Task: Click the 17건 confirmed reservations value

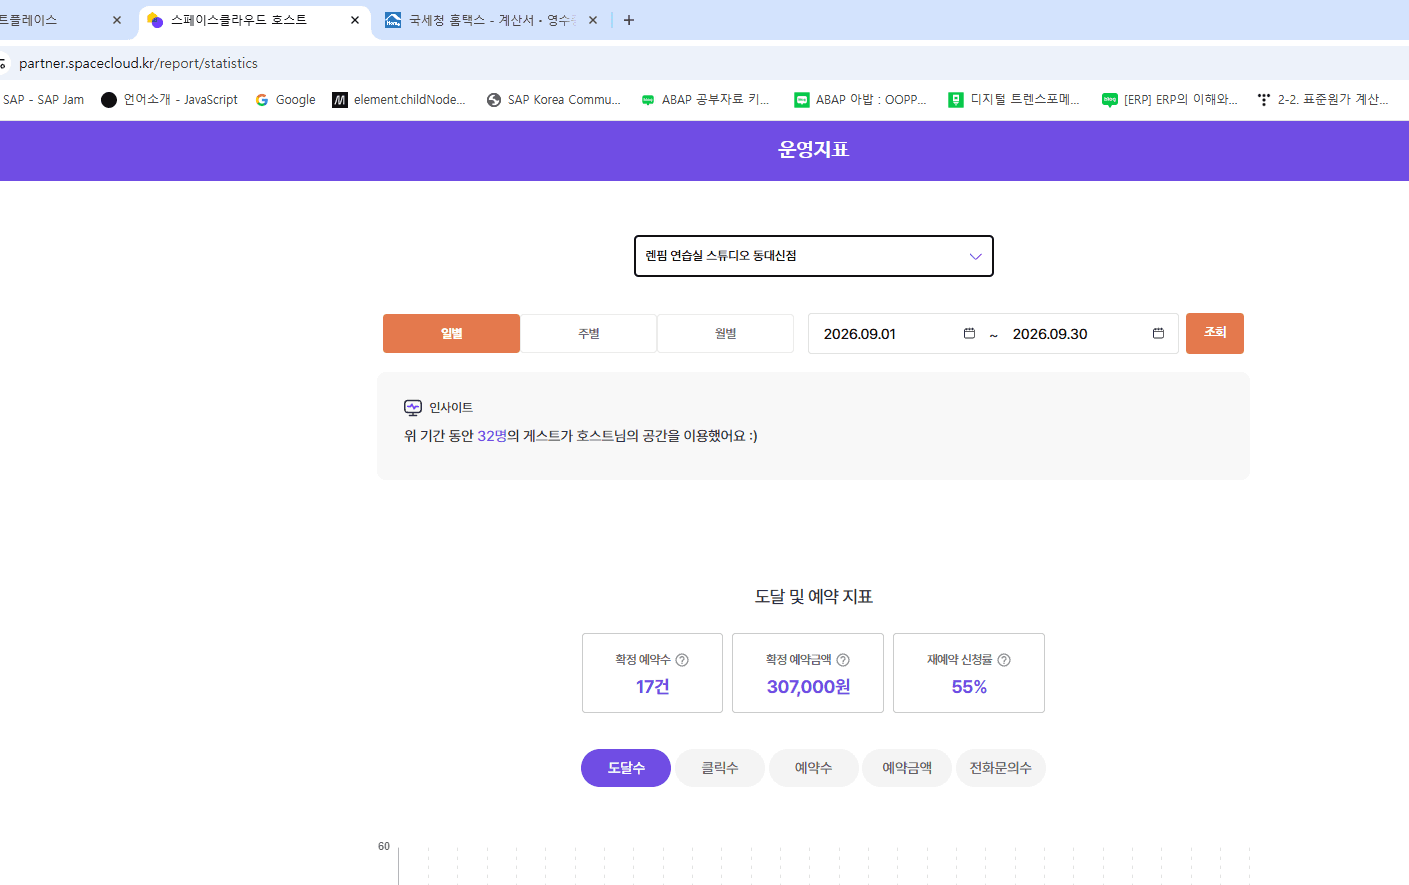Action: pos(653,687)
